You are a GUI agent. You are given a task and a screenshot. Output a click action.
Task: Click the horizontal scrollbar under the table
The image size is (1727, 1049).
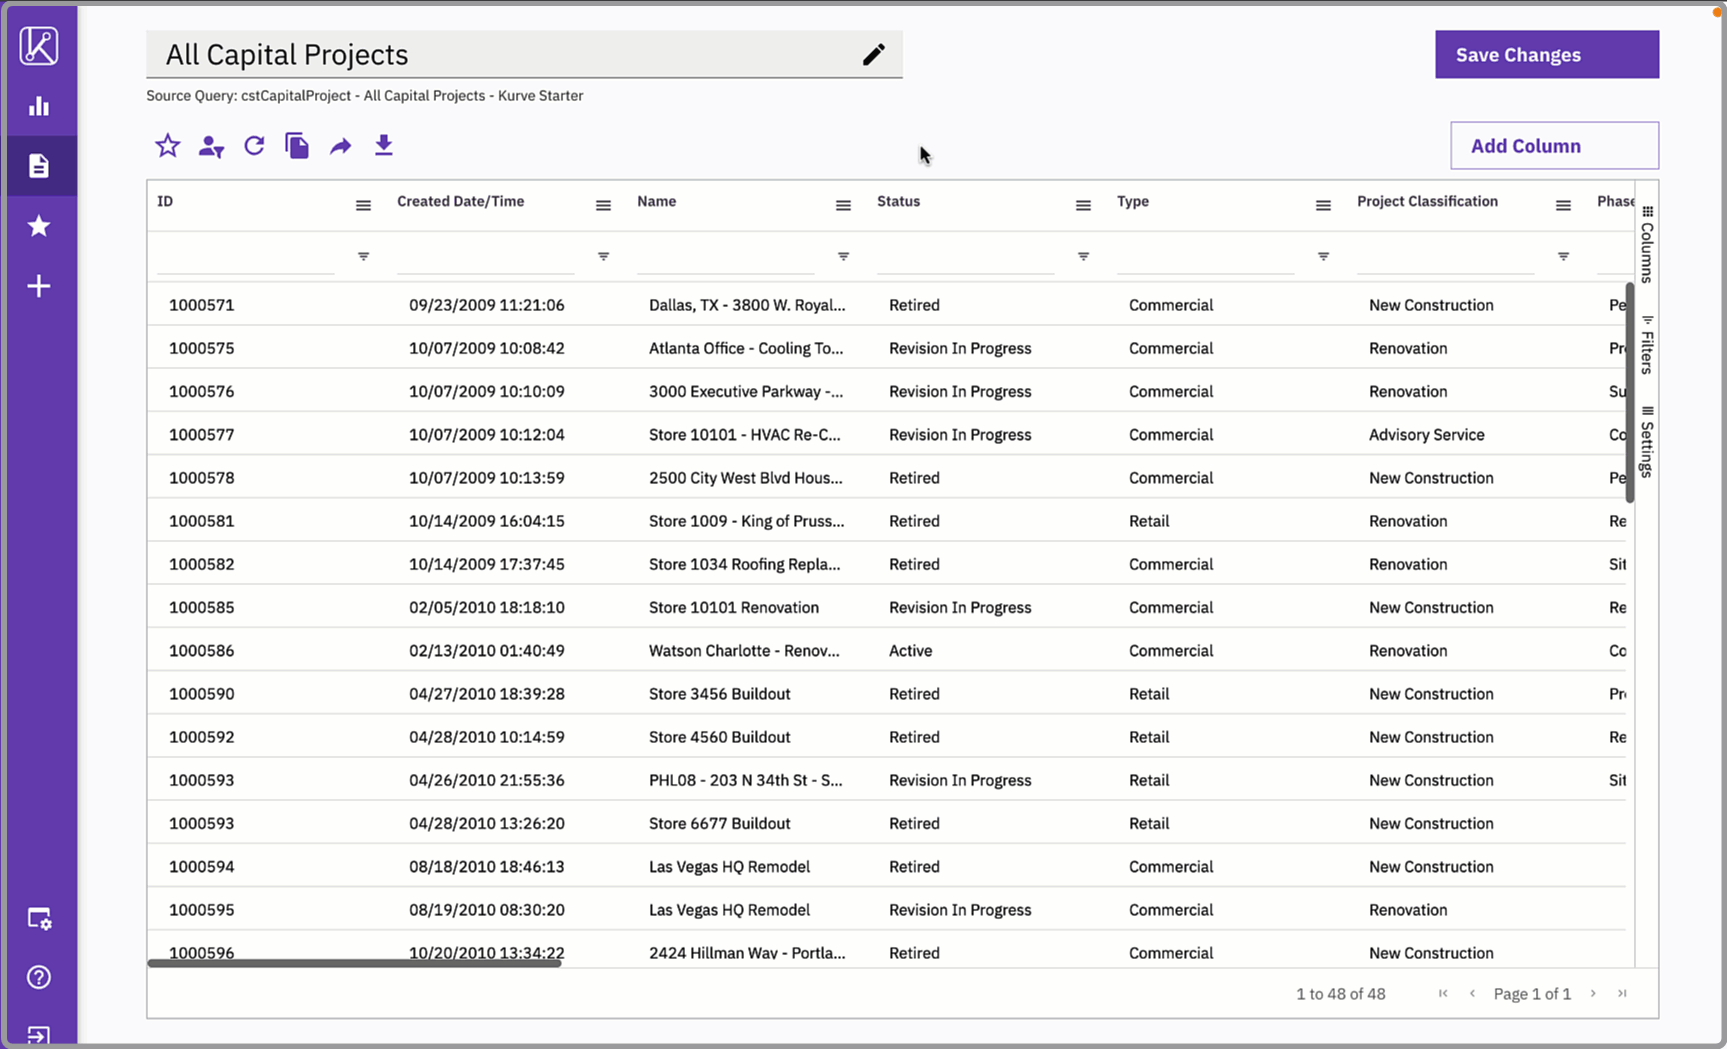(354, 964)
